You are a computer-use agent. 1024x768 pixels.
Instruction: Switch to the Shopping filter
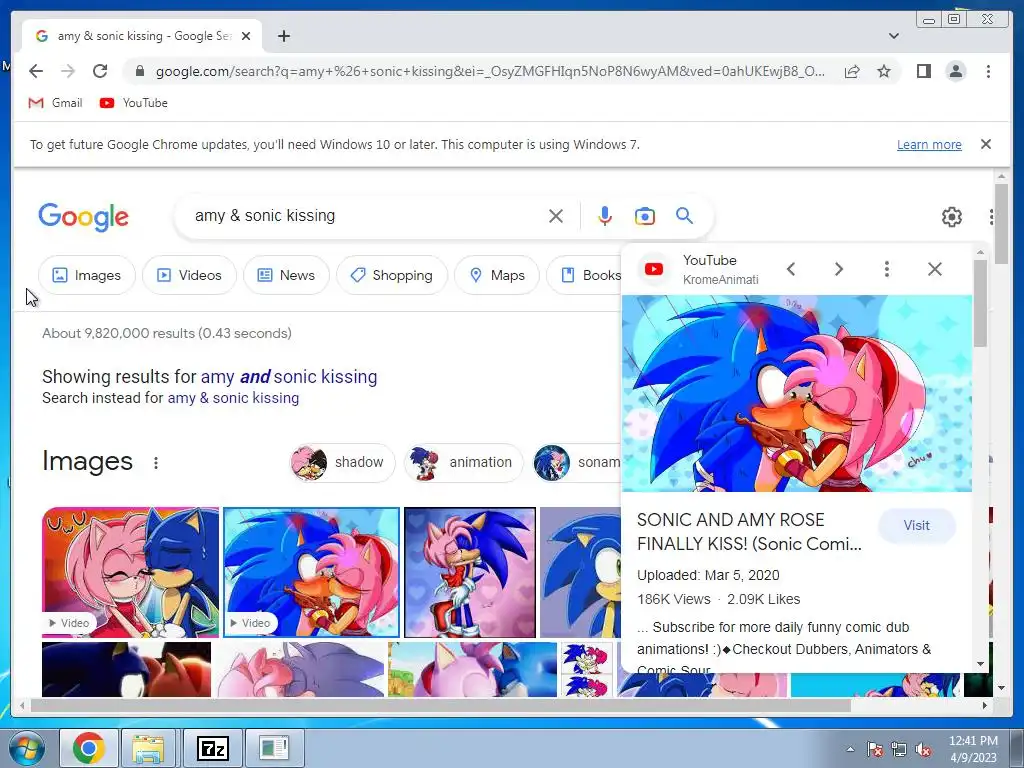392,275
